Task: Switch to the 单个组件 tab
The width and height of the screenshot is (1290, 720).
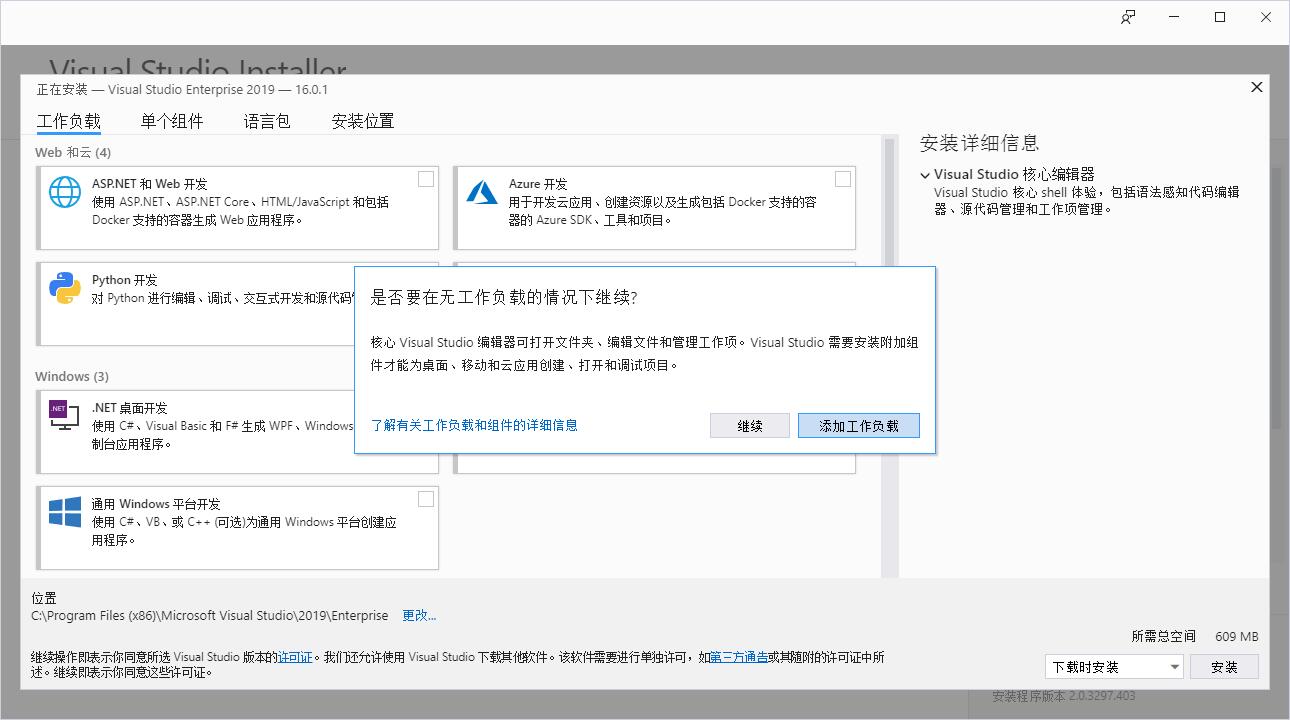Action: [x=172, y=122]
